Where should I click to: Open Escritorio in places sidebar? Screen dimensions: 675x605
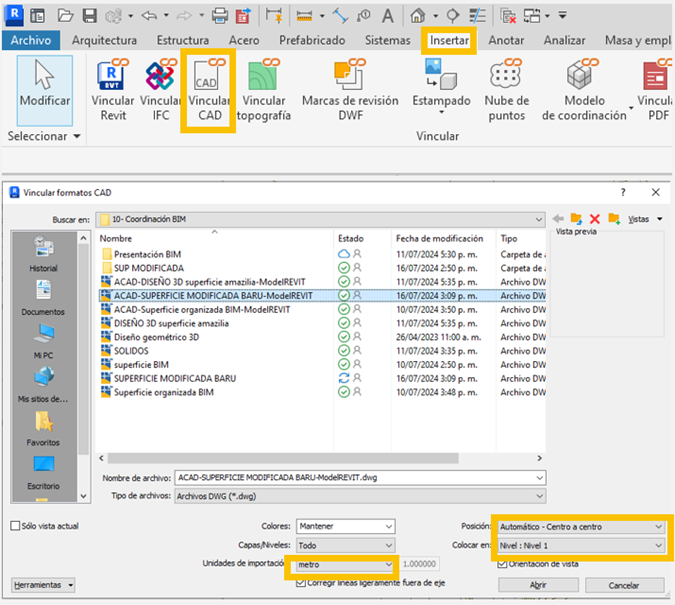(43, 472)
